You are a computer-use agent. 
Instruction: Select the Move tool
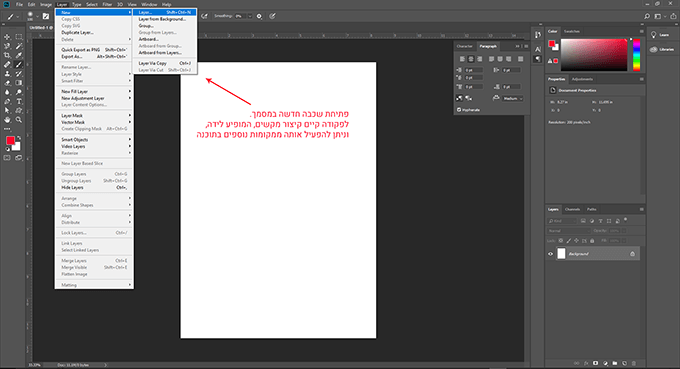[x=7, y=37]
